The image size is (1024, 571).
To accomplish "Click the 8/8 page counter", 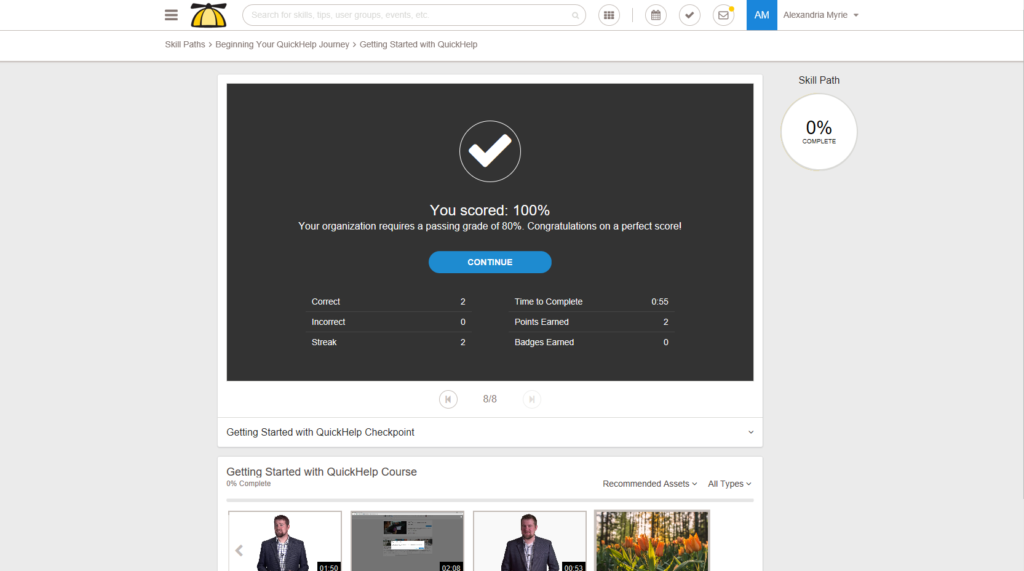I will [490, 399].
